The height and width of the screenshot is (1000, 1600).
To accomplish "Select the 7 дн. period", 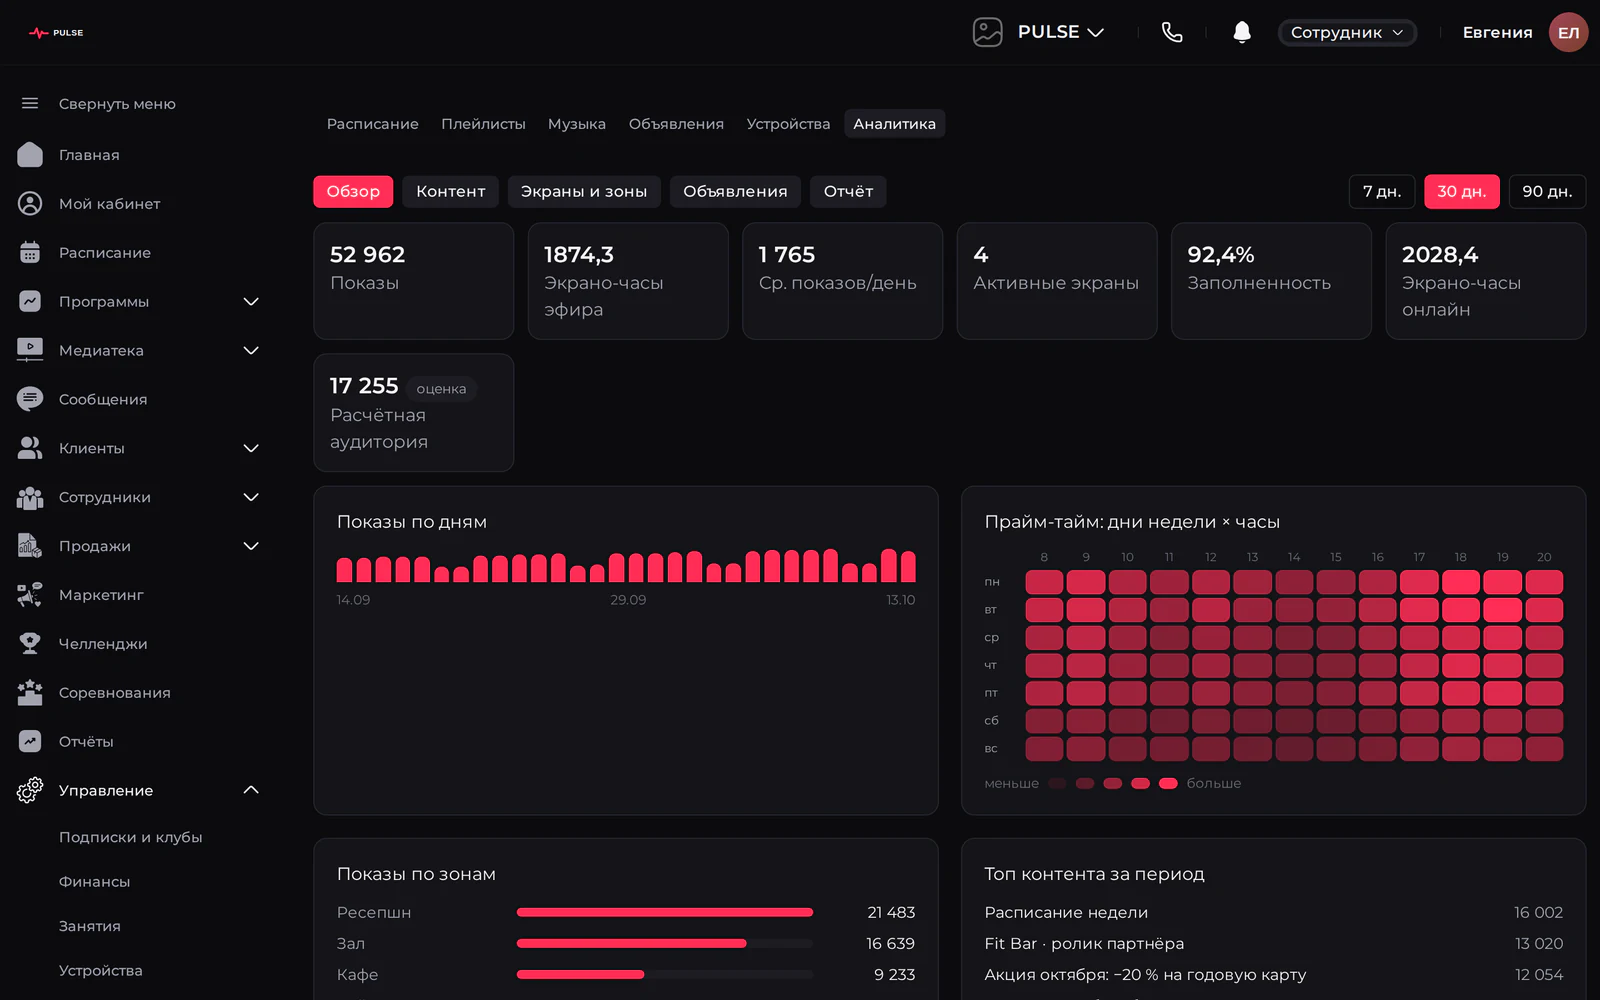I will (1382, 191).
